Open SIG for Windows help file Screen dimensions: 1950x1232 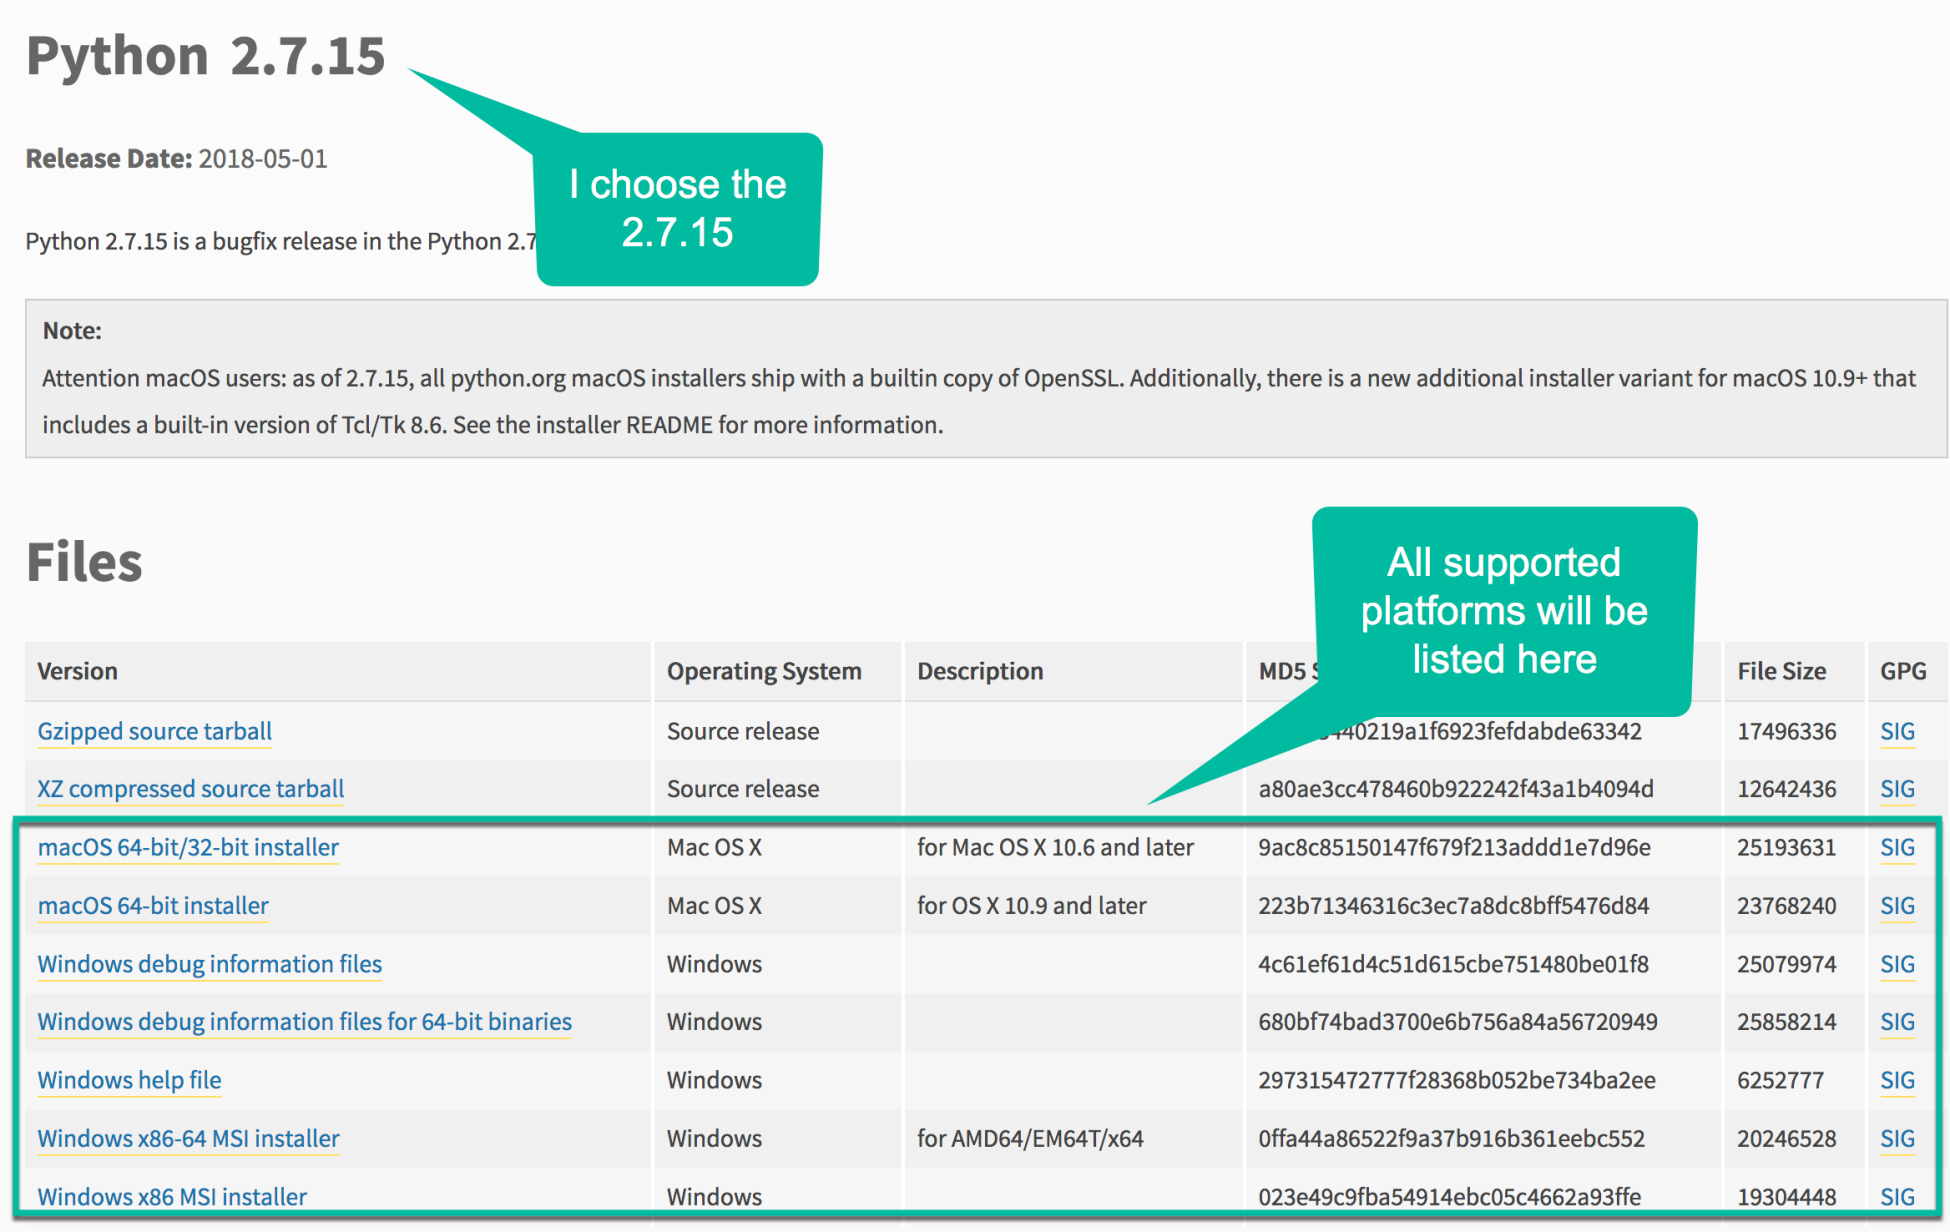1897,1080
